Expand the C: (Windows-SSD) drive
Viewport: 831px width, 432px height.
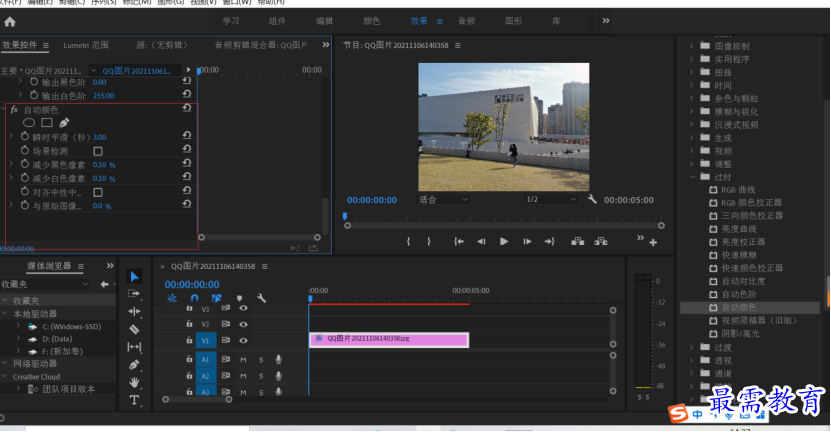(x=19, y=327)
